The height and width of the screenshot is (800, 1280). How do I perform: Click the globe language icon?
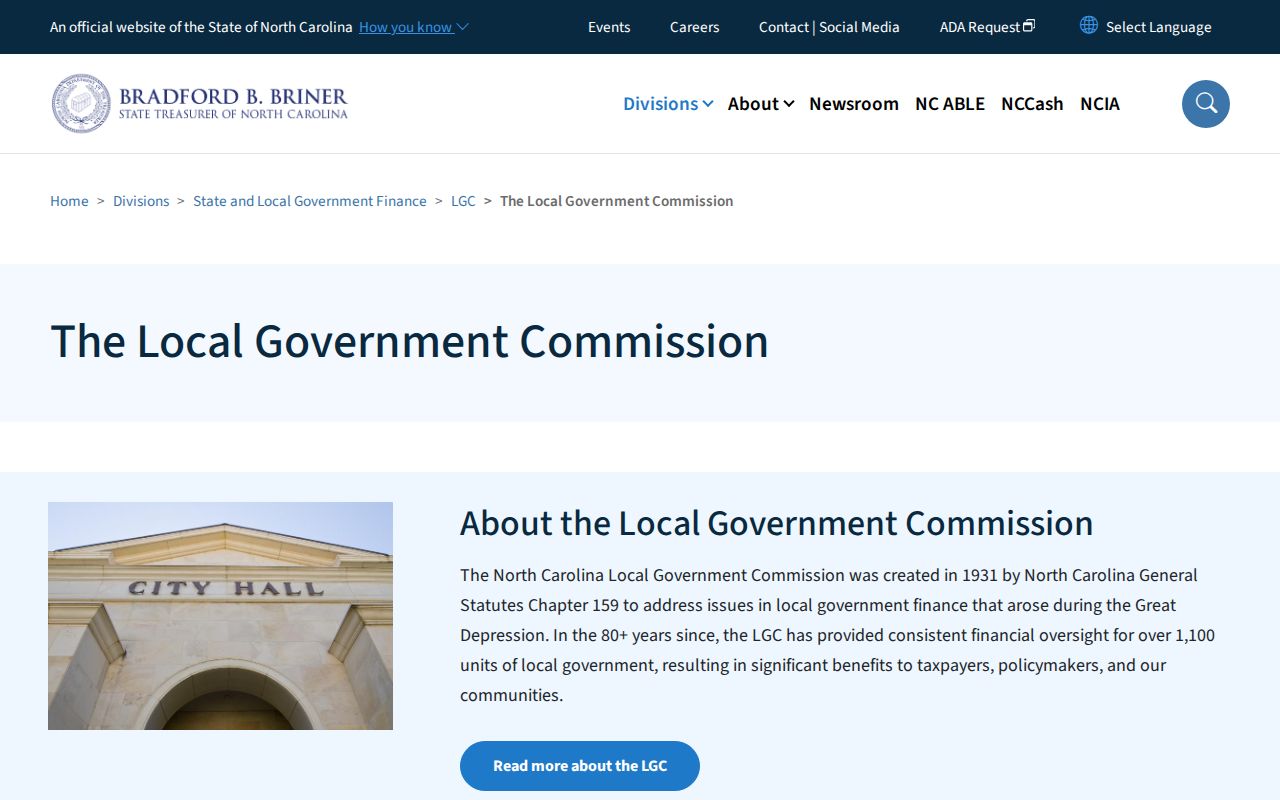tap(1089, 26)
